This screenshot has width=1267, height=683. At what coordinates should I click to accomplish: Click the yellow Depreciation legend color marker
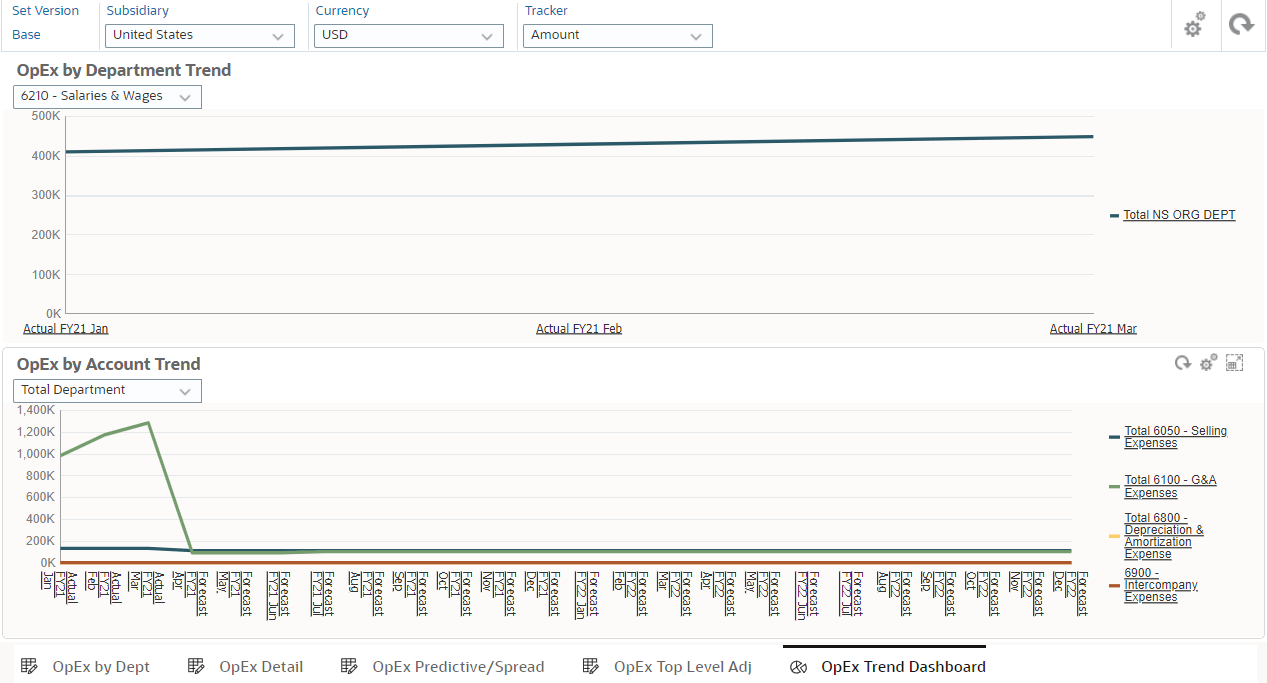pyautogui.click(x=1114, y=536)
